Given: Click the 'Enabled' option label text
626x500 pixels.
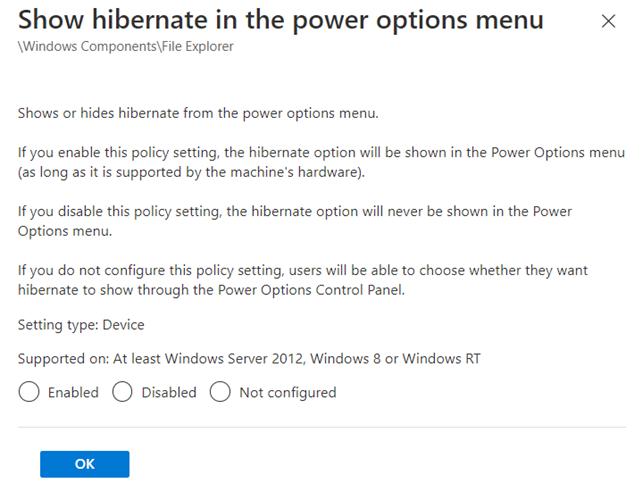Looking at the screenshot, I should 73,393.
